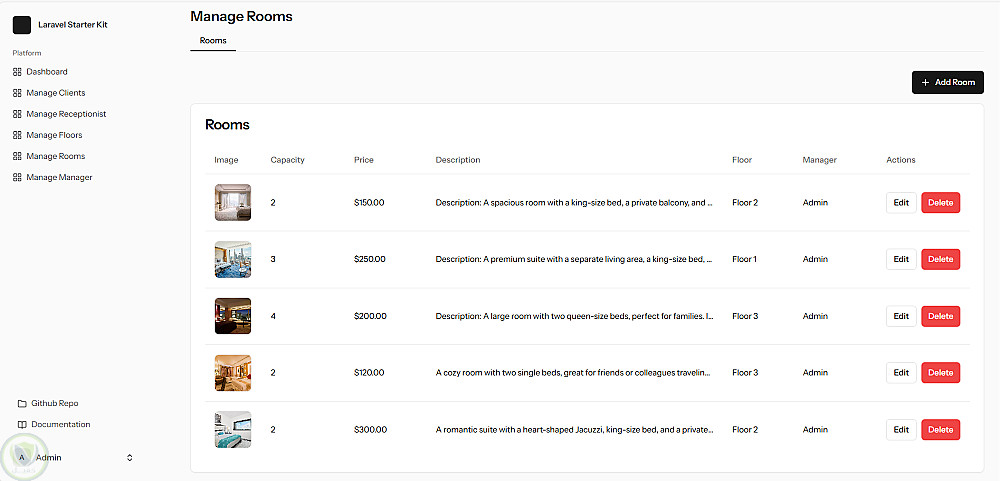
Task: Click the Github Repo folder icon
Action: click(22, 404)
